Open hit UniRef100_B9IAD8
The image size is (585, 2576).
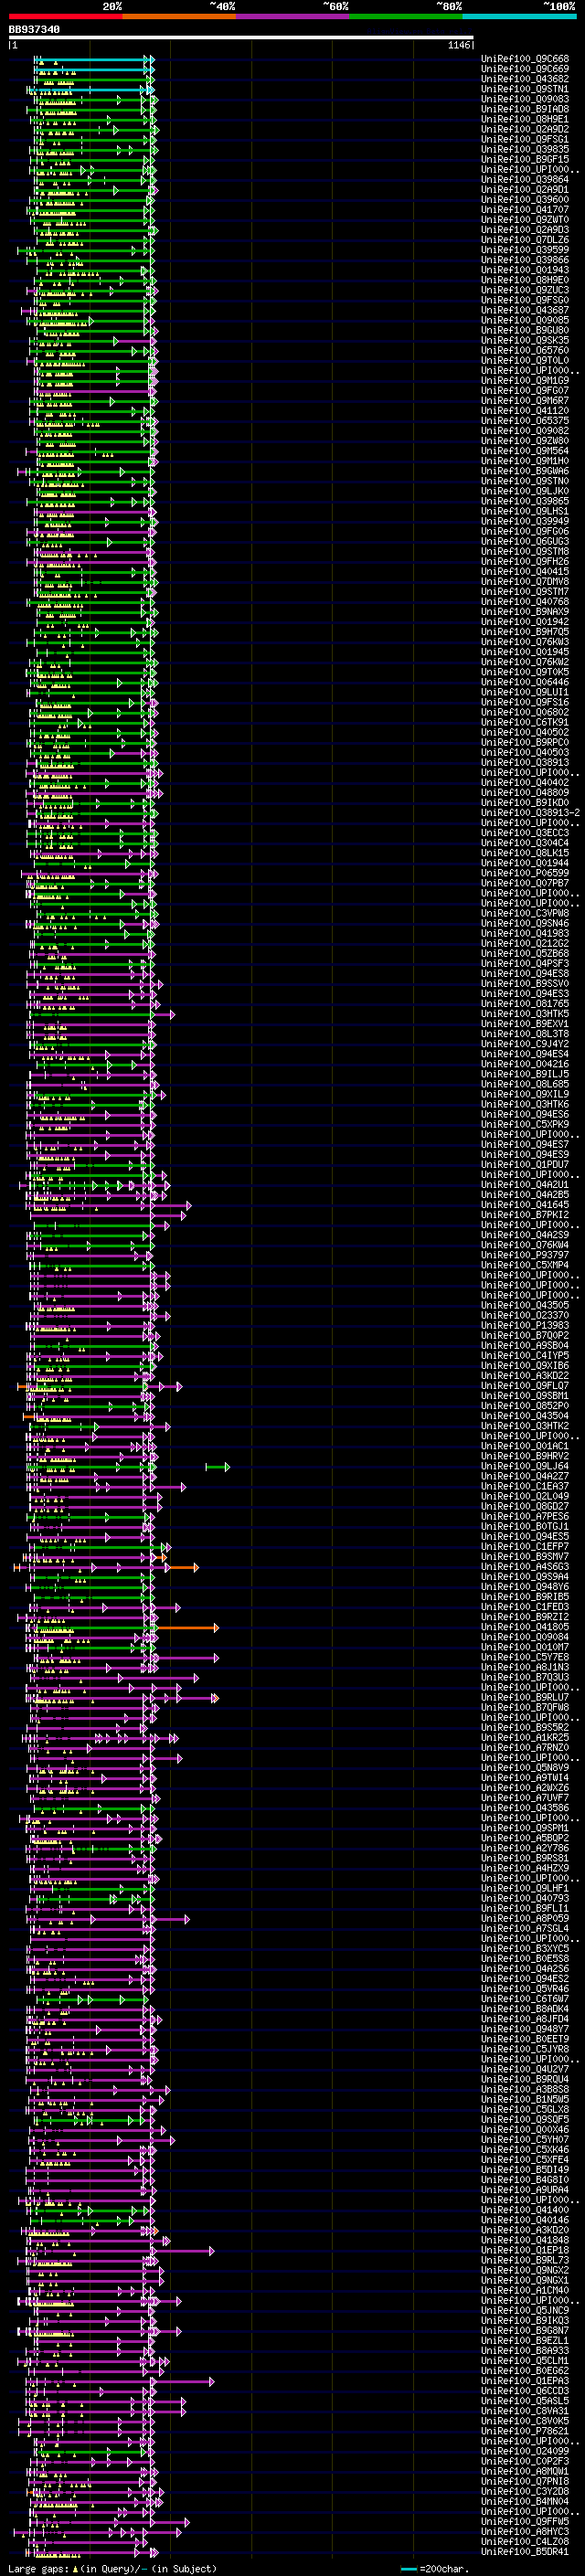[x=525, y=109]
